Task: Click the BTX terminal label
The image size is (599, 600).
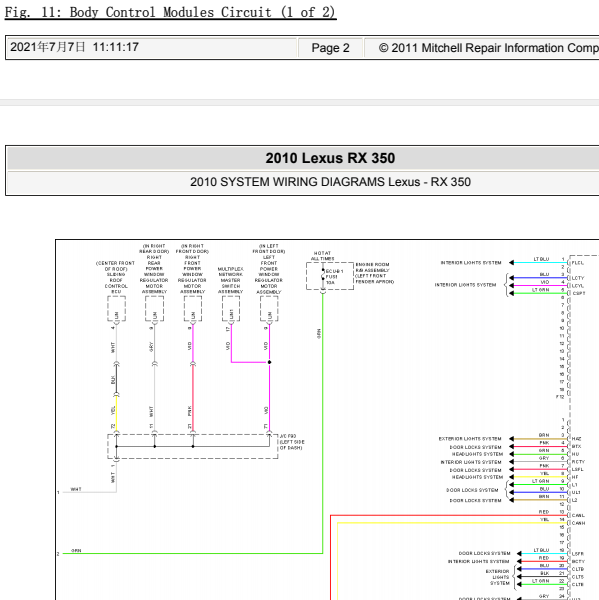Action: click(576, 447)
